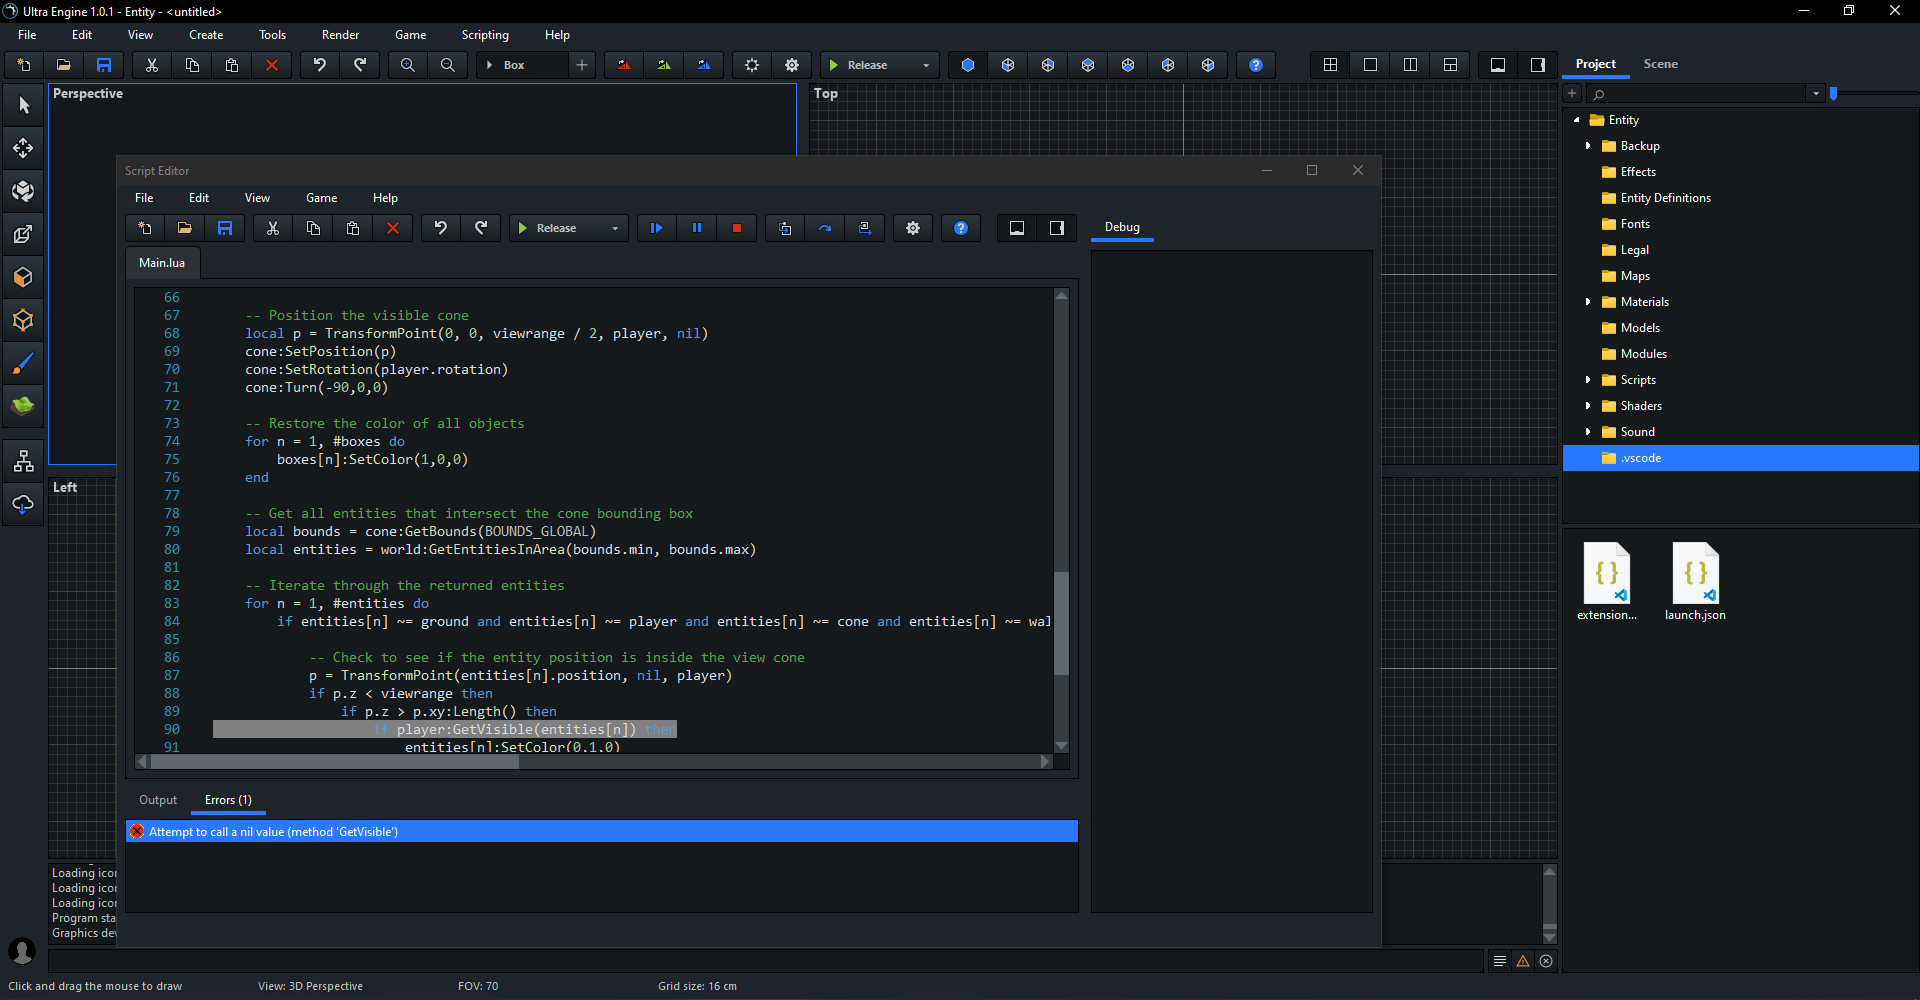Open Script Editor settings gear
This screenshot has height=1000, width=1920.
pos(913,228)
